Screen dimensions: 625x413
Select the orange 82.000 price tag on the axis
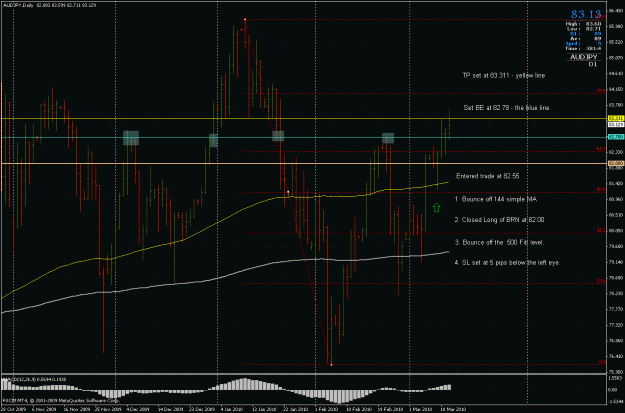(616, 163)
